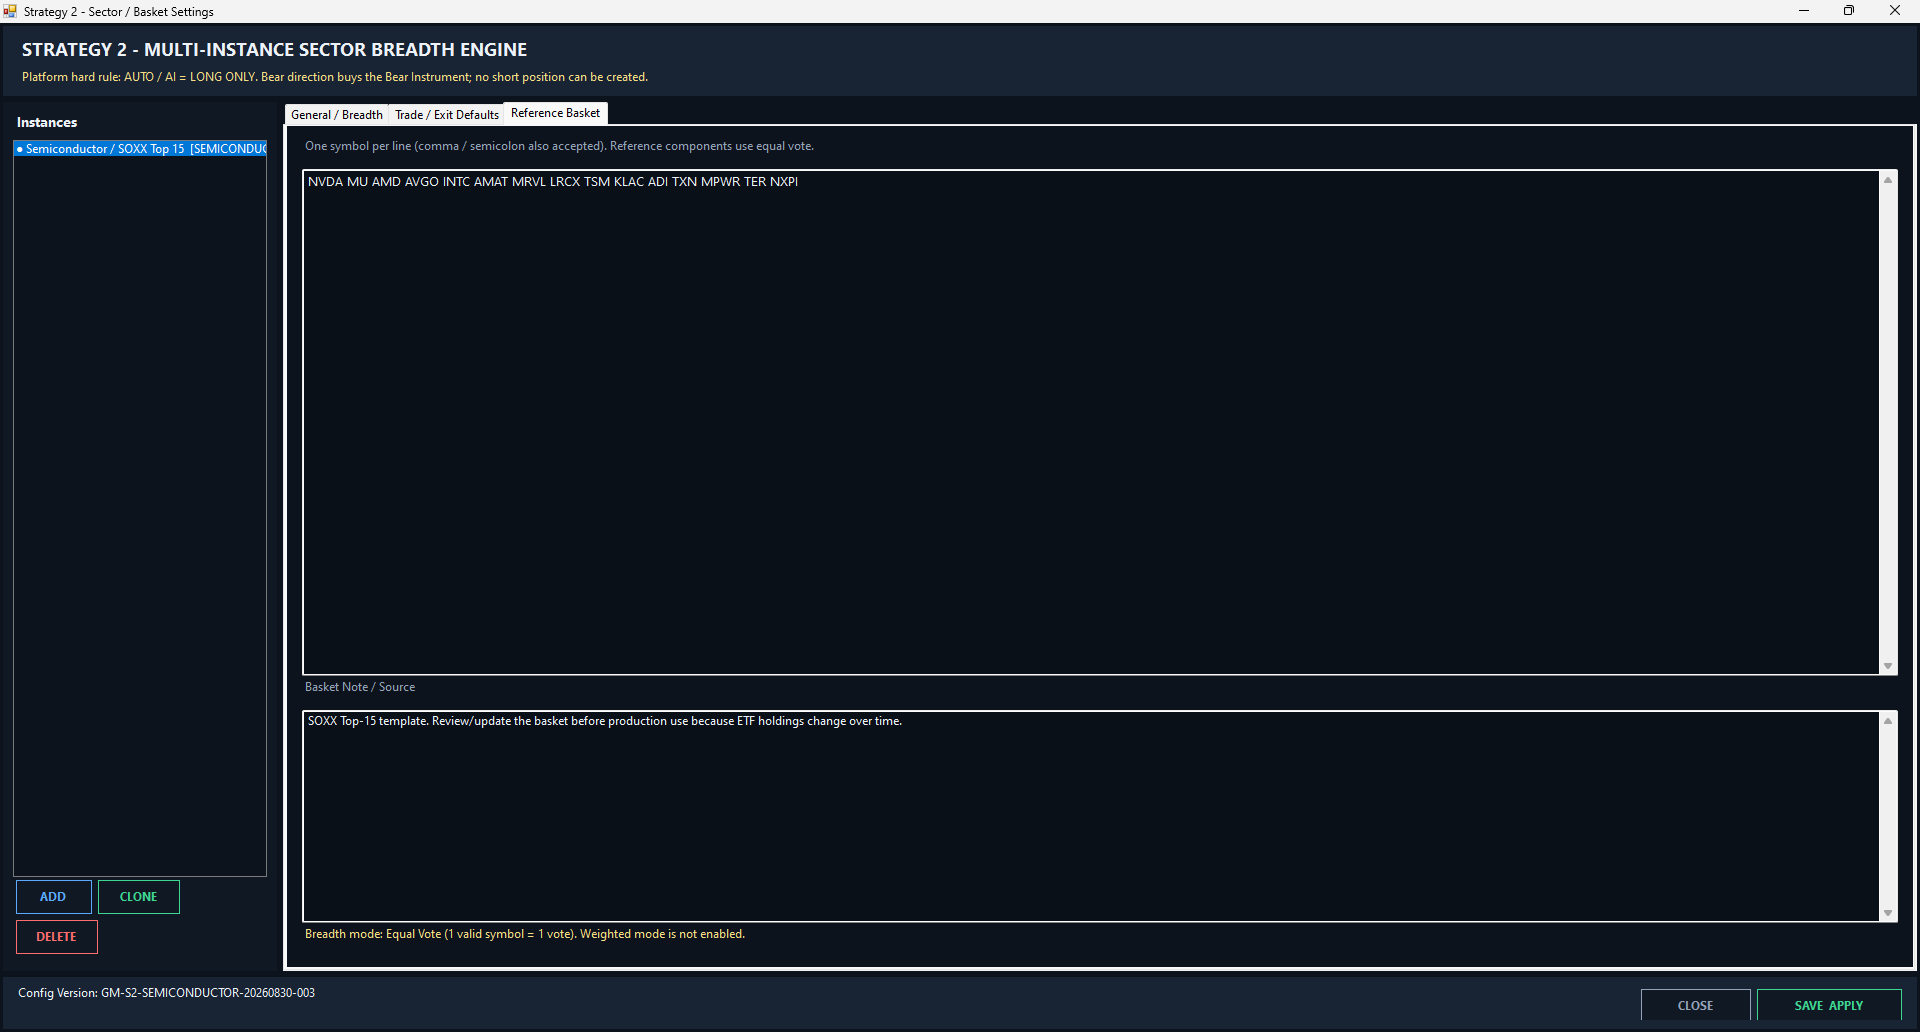Open the Trade / Exit Defaults tab

(446, 115)
